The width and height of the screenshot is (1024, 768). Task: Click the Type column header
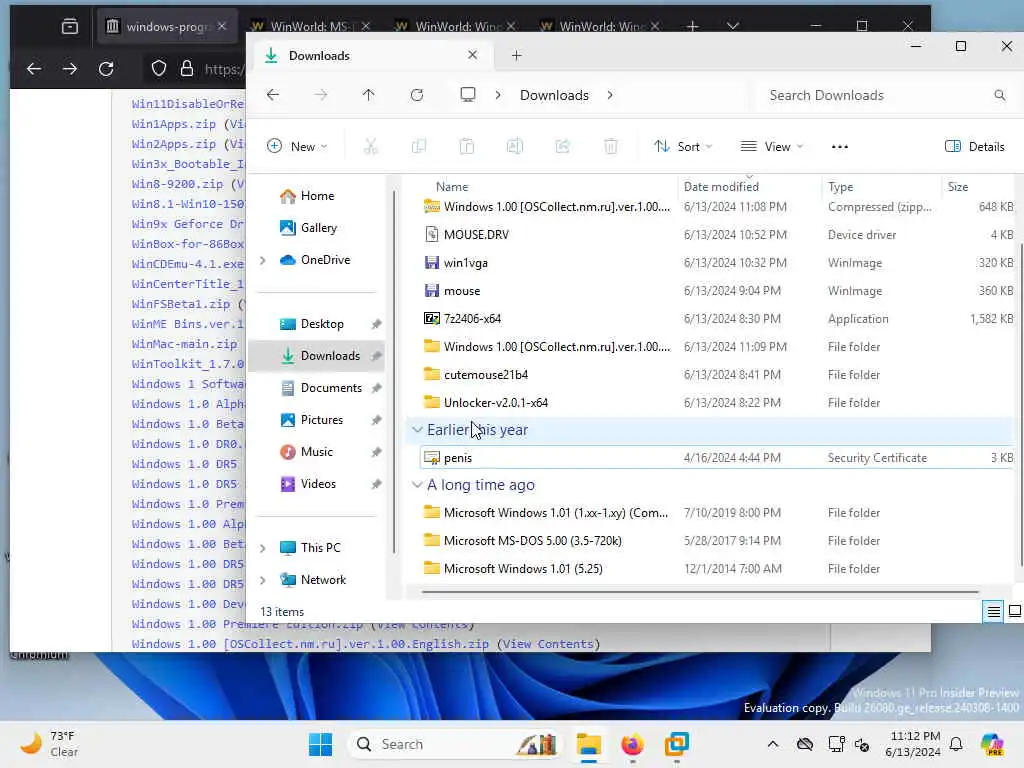tap(840, 187)
